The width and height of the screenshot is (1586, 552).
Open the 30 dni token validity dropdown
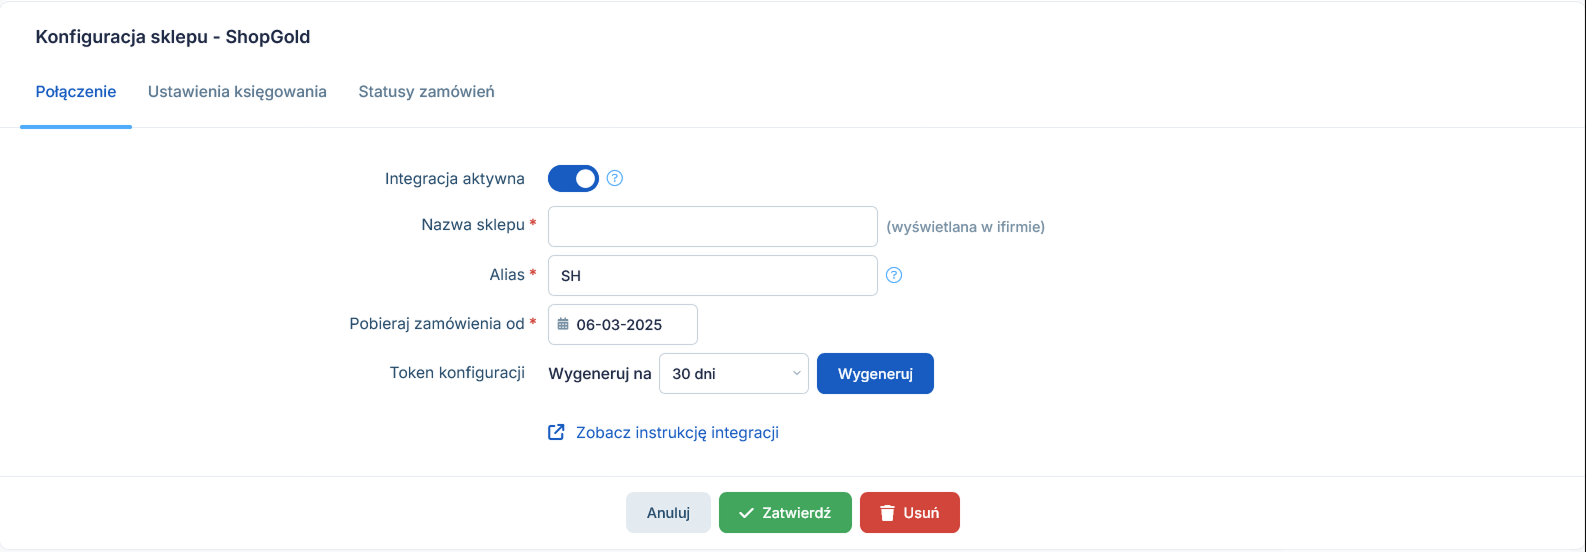coord(734,373)
